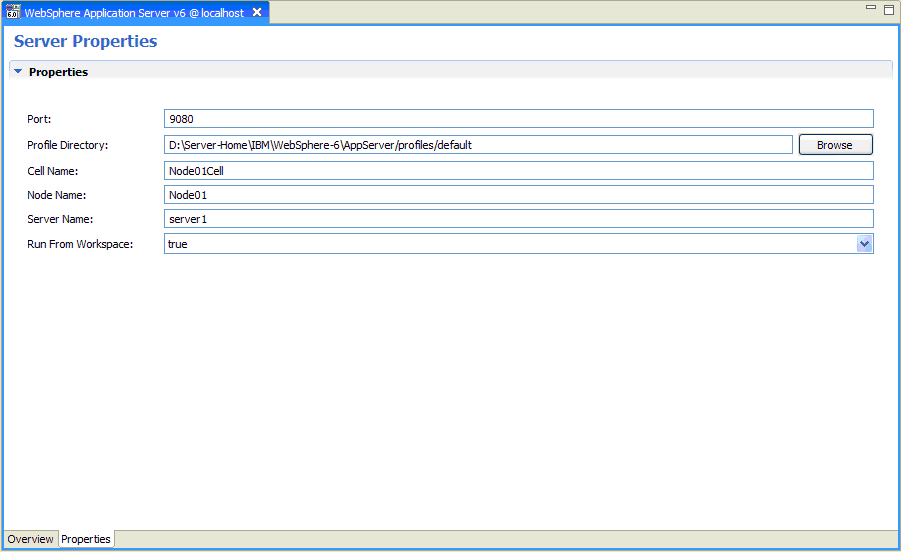Close the WebSphere Application Server v6 tab
Image resolution: width=901 pixels, height=552 pixels.
[257, 12]
